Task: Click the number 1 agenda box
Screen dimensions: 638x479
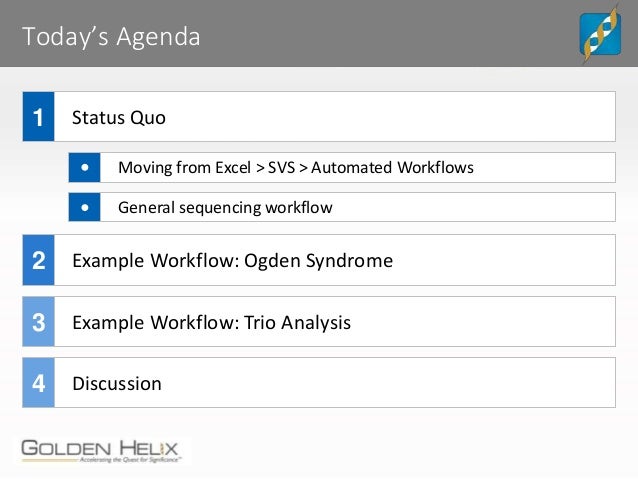Action: coord(38,116)
